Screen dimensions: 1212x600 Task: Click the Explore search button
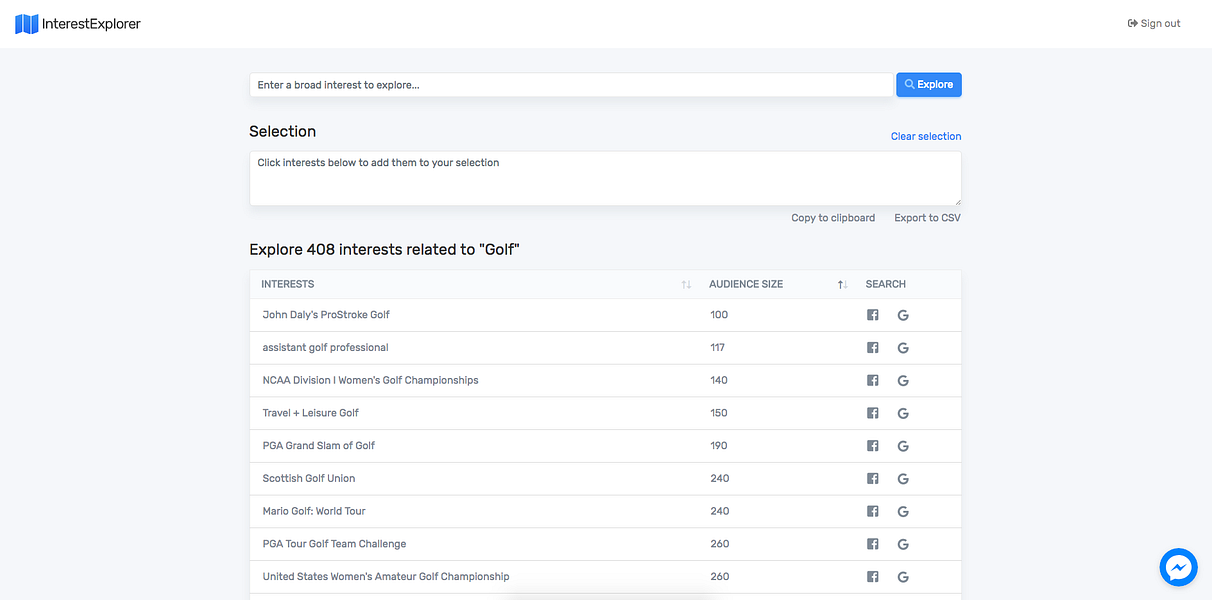click(928, 85)
